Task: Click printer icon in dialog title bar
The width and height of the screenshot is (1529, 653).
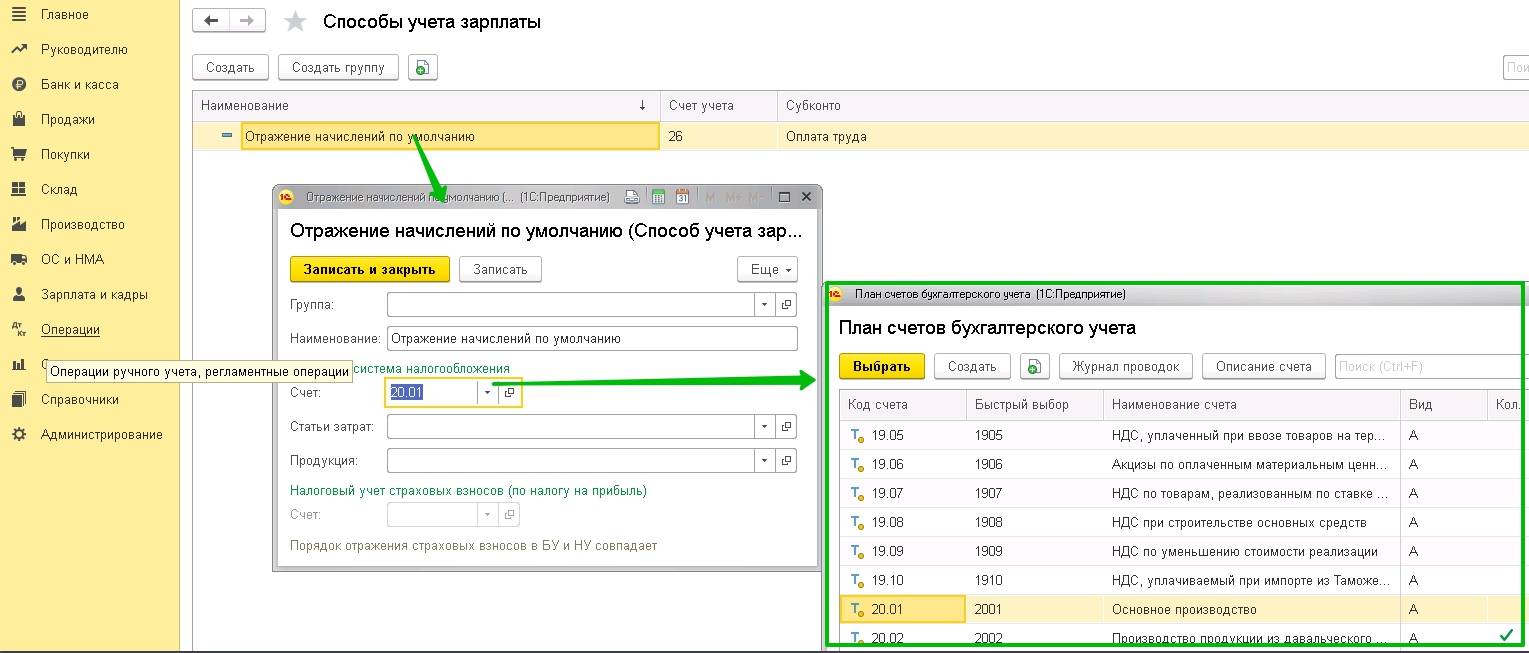Action: tap(632, 197)
